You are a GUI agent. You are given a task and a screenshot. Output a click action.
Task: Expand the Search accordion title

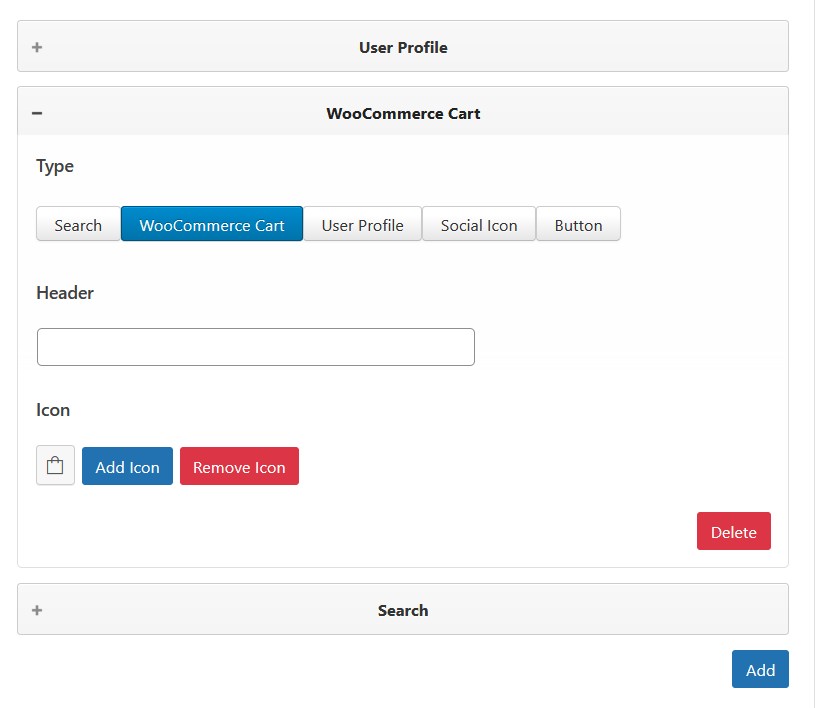(x=403, y=610)
